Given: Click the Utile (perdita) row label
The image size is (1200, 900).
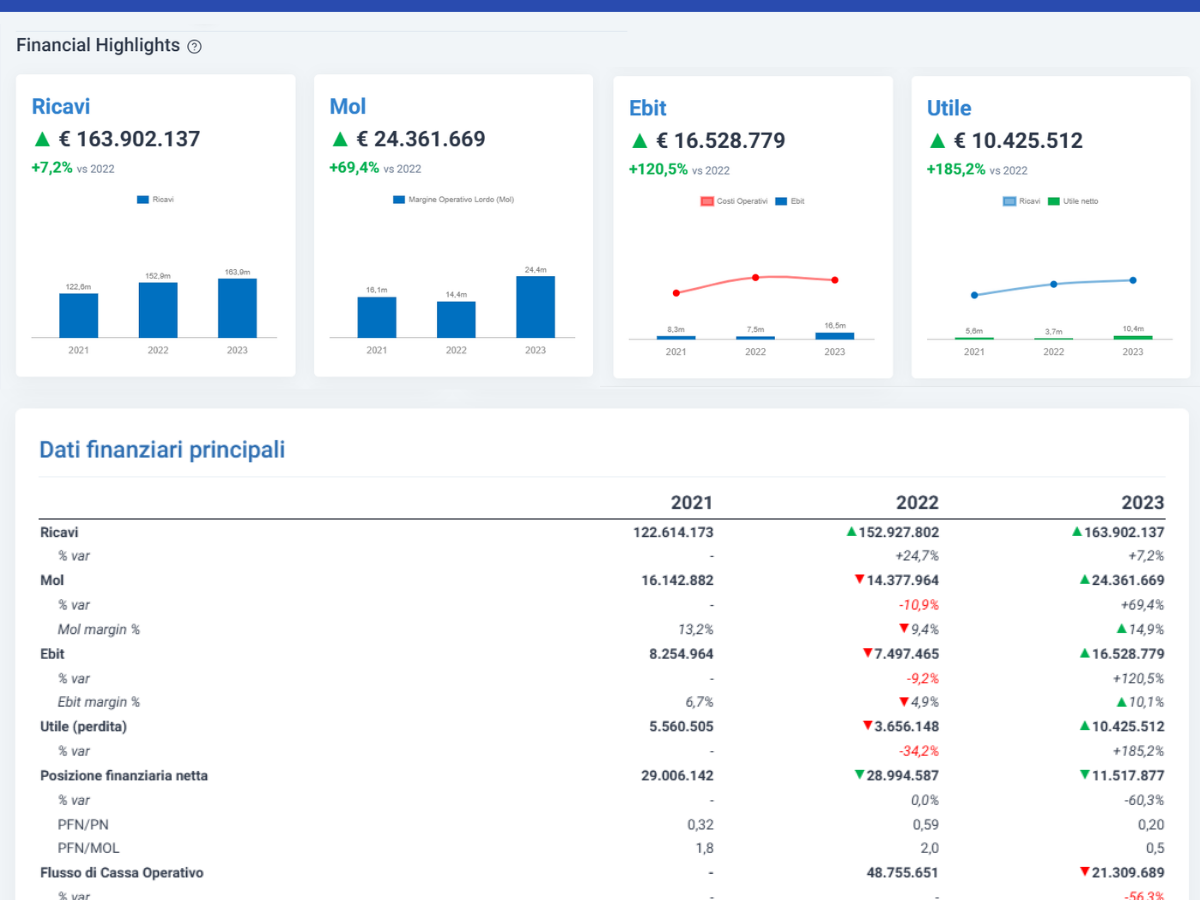Looking at the screenshot, I should tap(84, 727).
